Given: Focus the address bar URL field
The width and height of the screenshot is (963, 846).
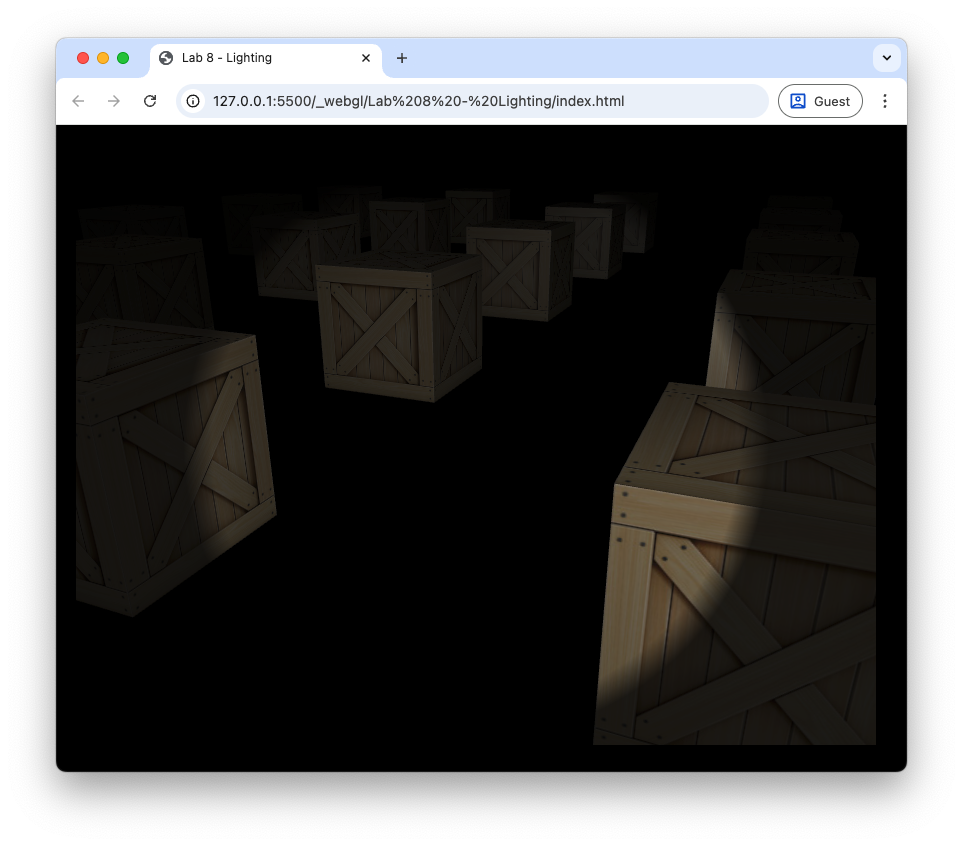Looking at the screenshot, I should click(x=480, y=101).
